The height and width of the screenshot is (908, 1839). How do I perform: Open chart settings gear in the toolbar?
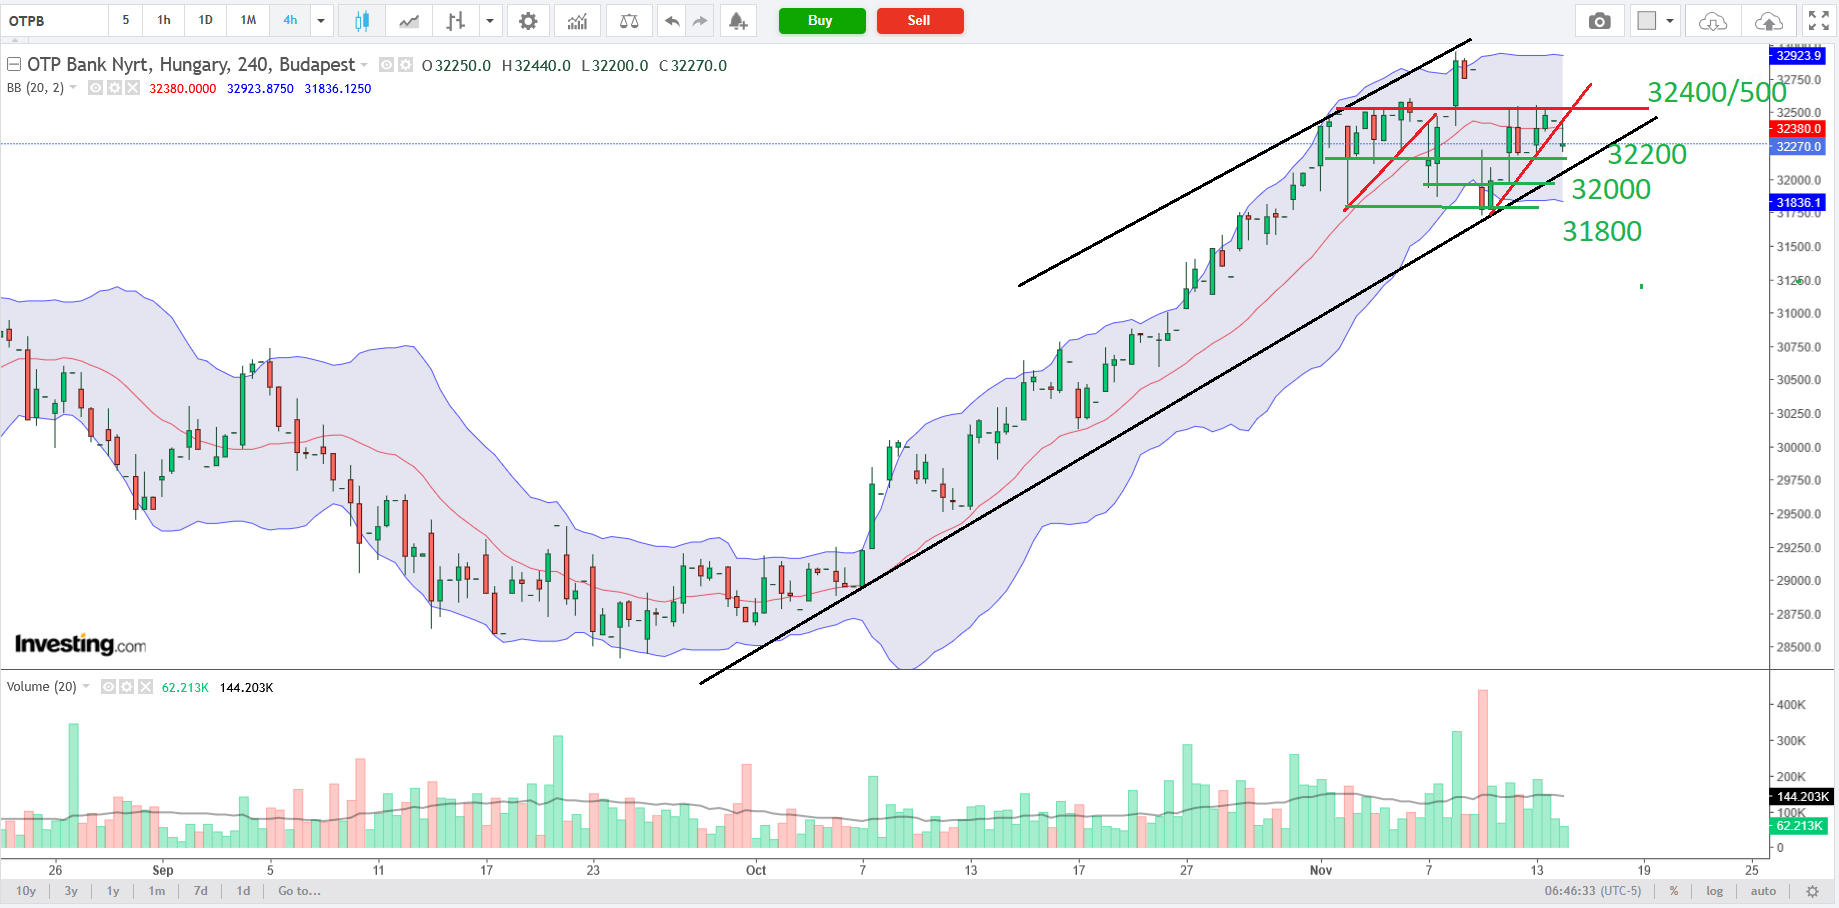coord(528,21)
